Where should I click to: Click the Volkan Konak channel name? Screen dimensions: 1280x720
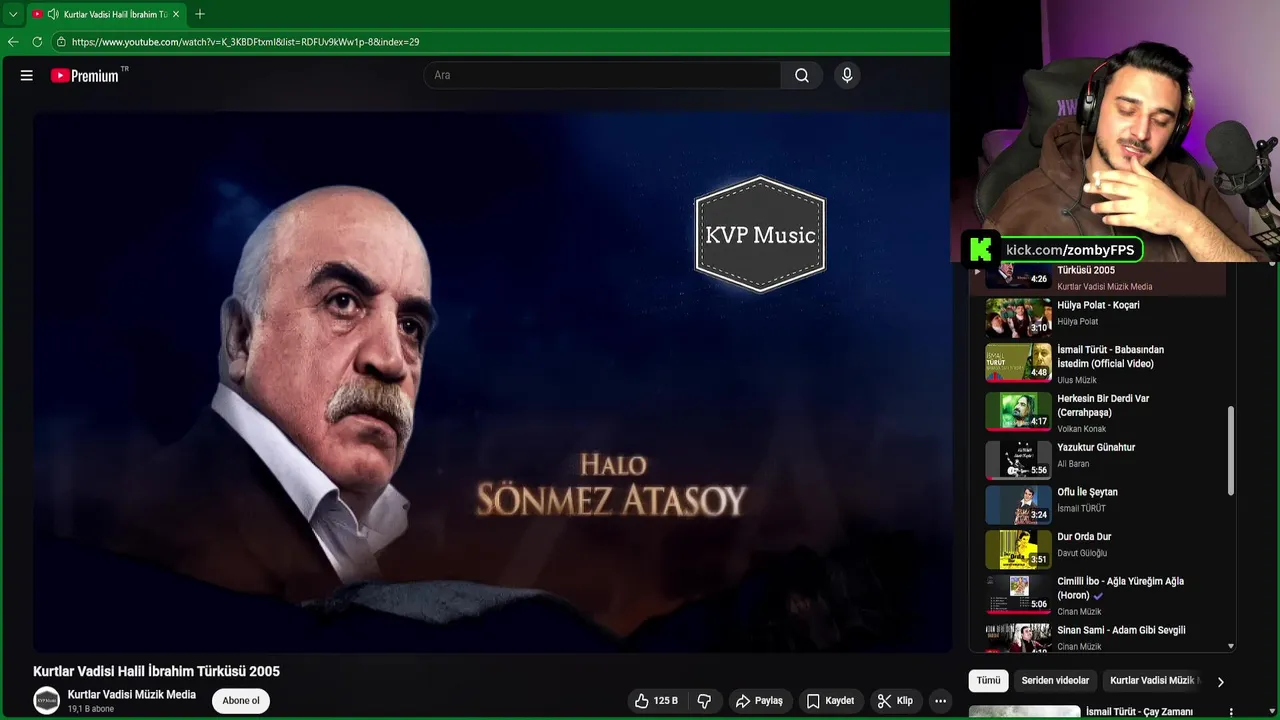(x=1081, y=429)
